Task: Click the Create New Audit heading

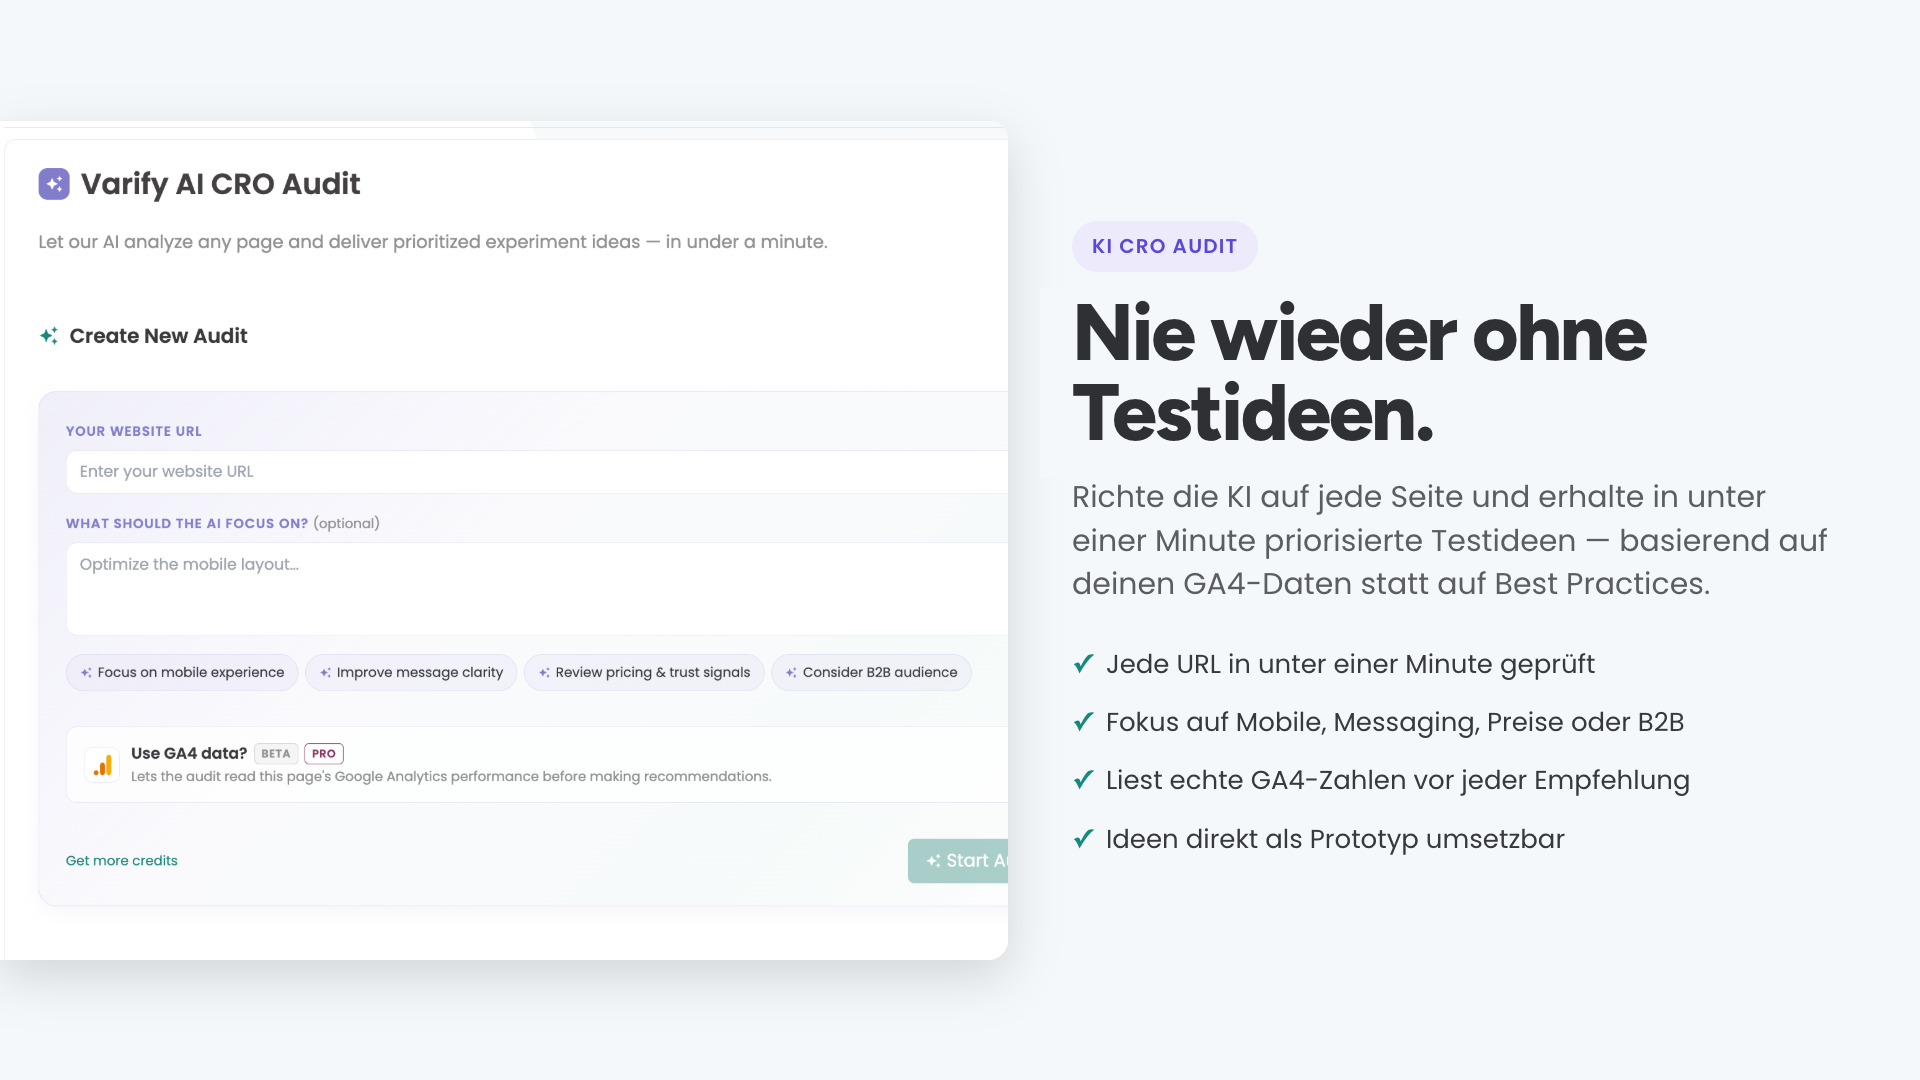Action: tap(158, 336)
